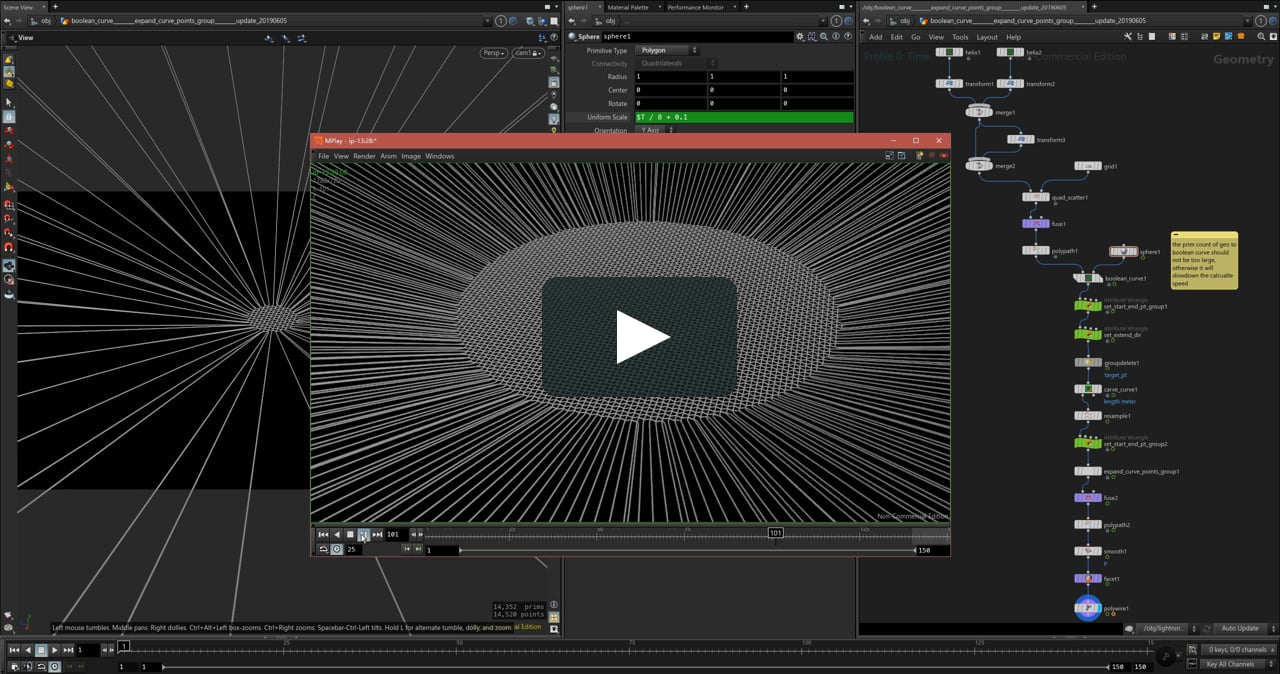Click main timeline jump to start button

click(x=14, y=650)
